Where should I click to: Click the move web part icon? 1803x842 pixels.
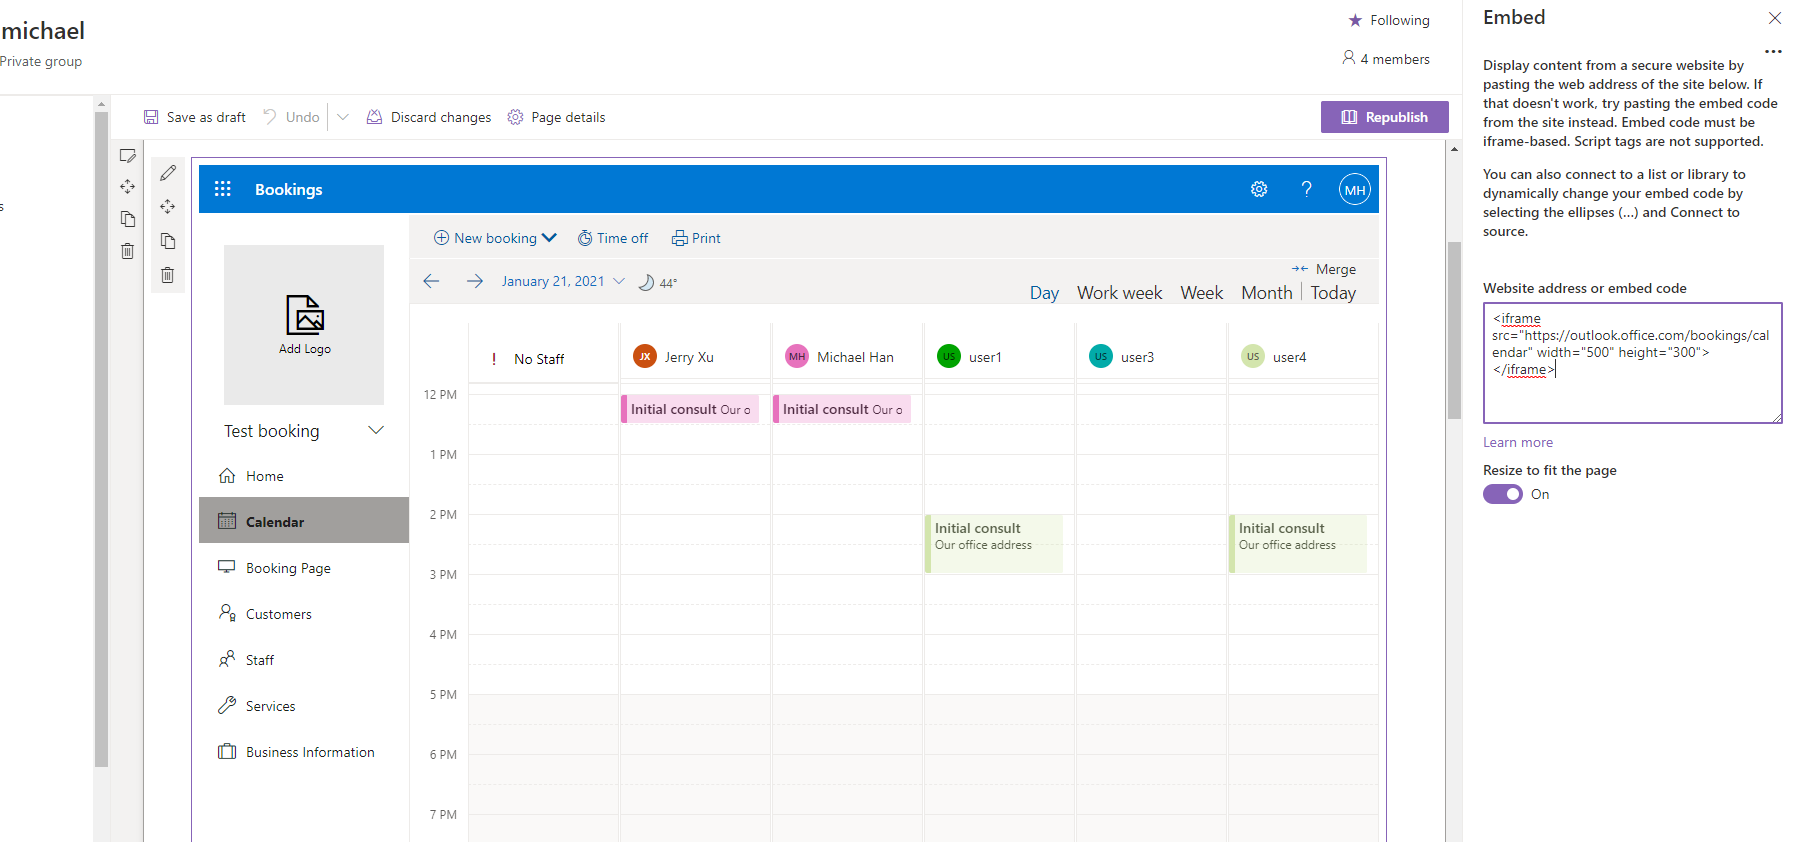click(168, 207)
